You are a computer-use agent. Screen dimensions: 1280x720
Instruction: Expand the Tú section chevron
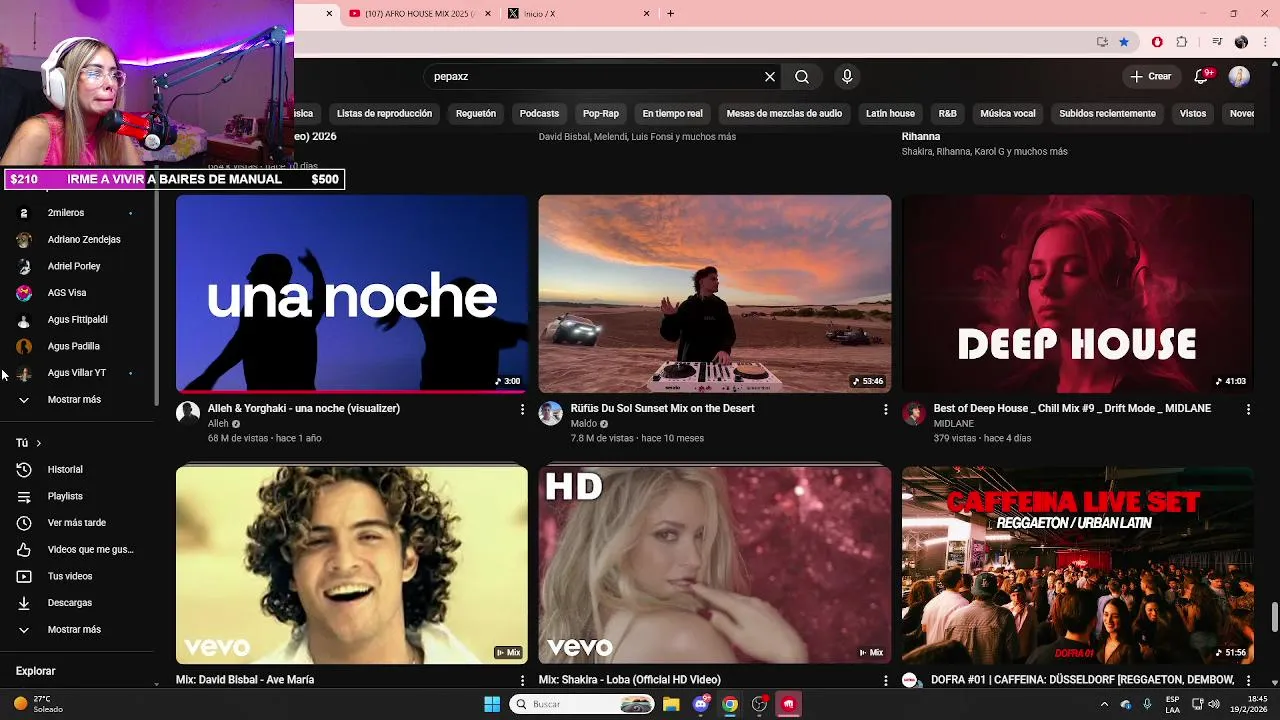coord(38,443)
